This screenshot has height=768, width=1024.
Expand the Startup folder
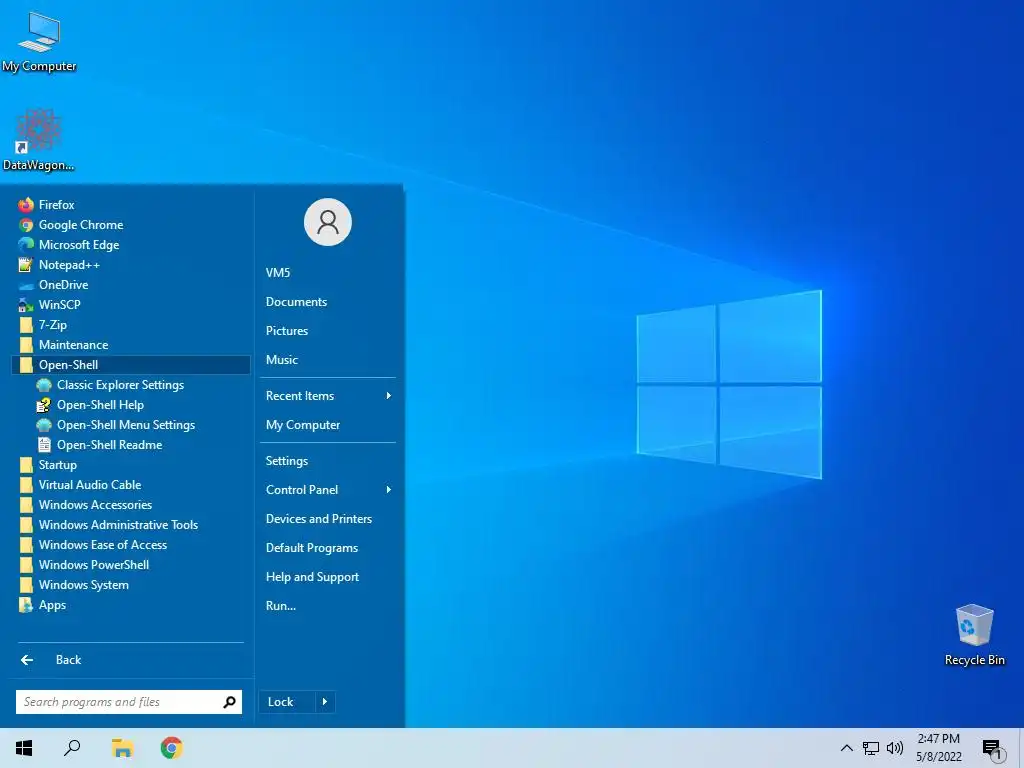point(131,465)
